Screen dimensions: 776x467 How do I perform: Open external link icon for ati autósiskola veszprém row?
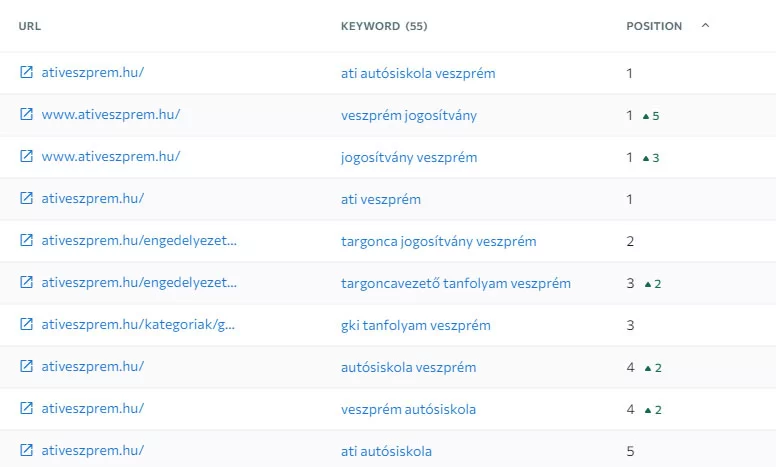pyautogui.click(x=27, y=73)
